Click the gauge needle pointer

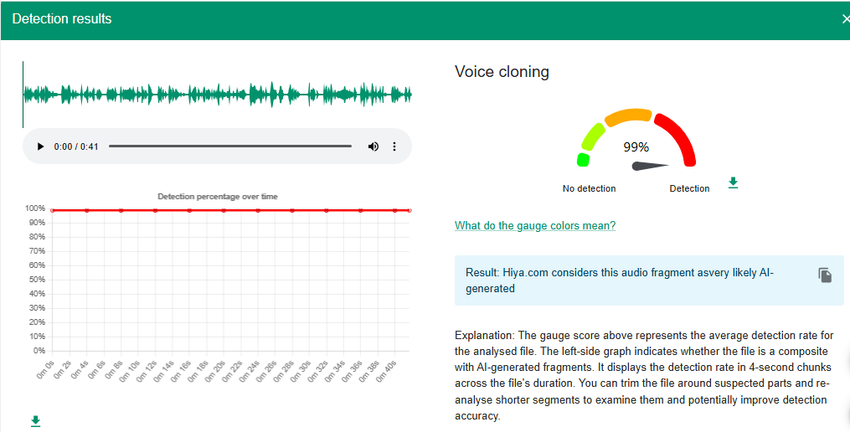click(x=650, y=166)
